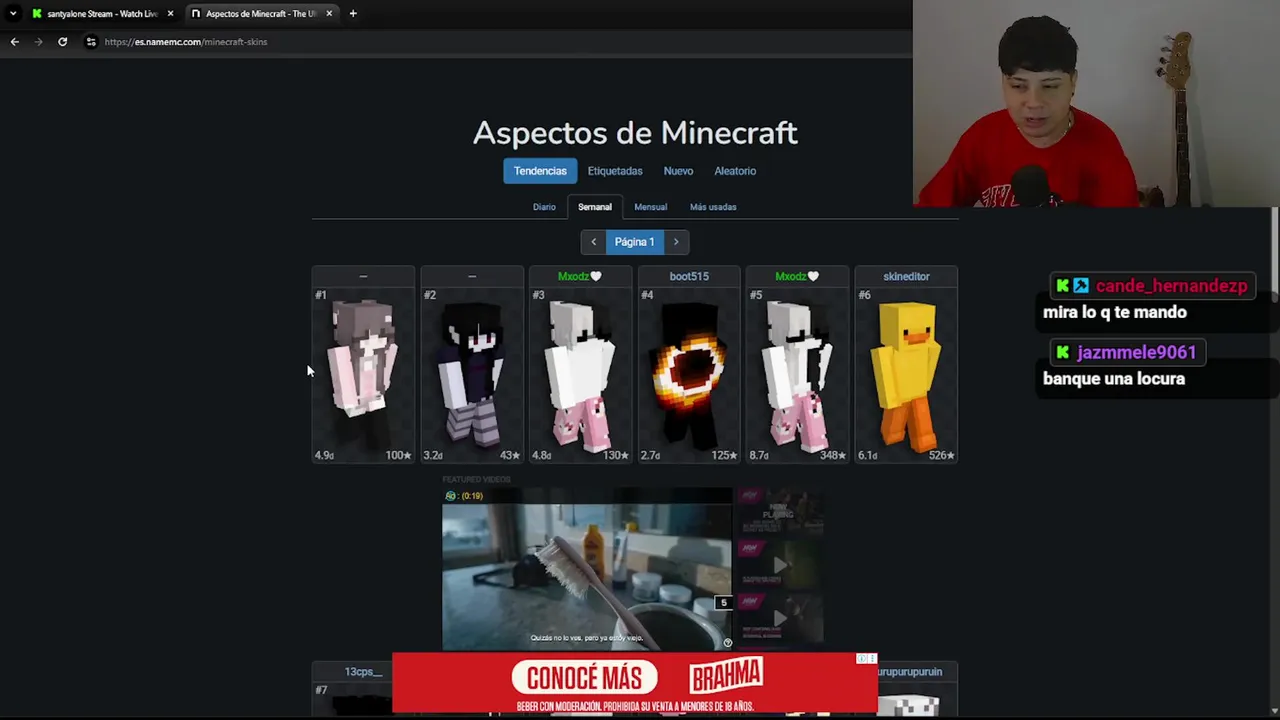This screenshot has width=1280, height=720.
Task: Open a new browser tab
Action: [x=353, y=14]
